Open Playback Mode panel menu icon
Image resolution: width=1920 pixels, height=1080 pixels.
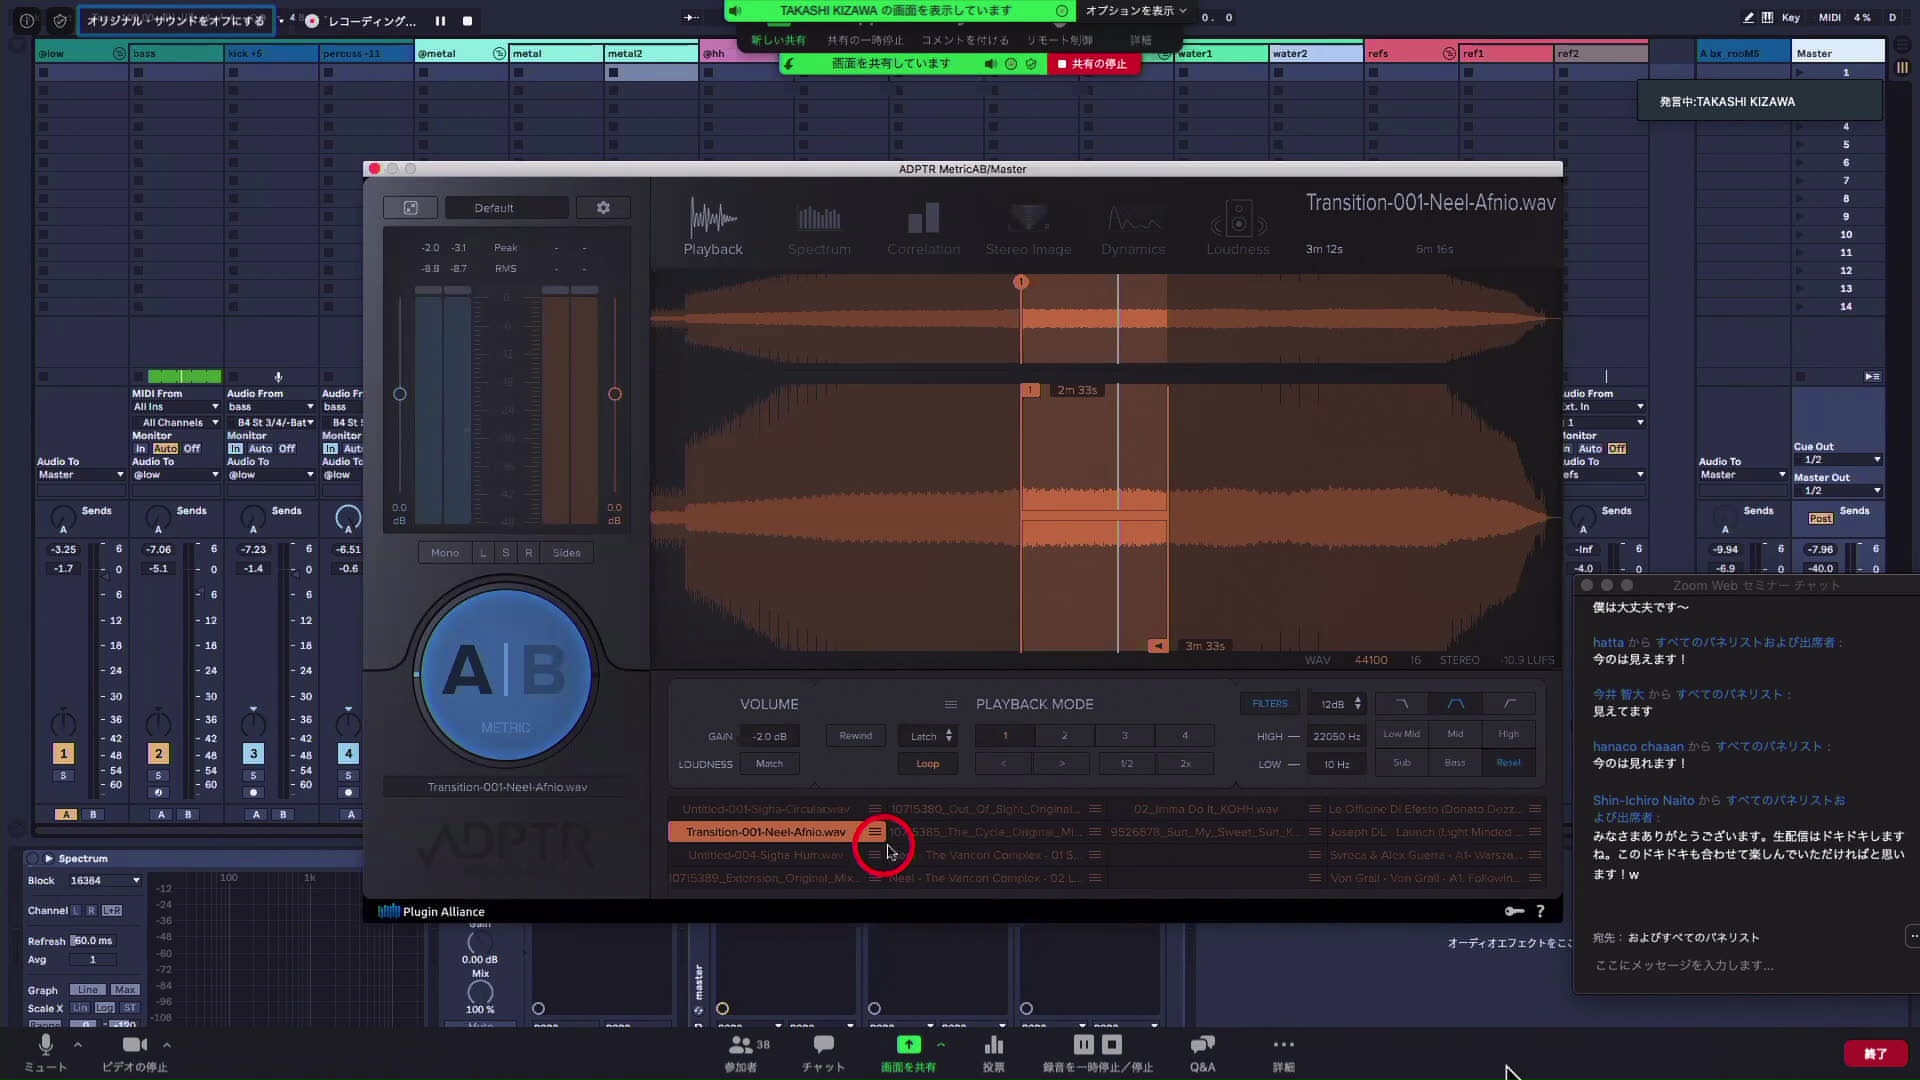click(x=951, y=704)
